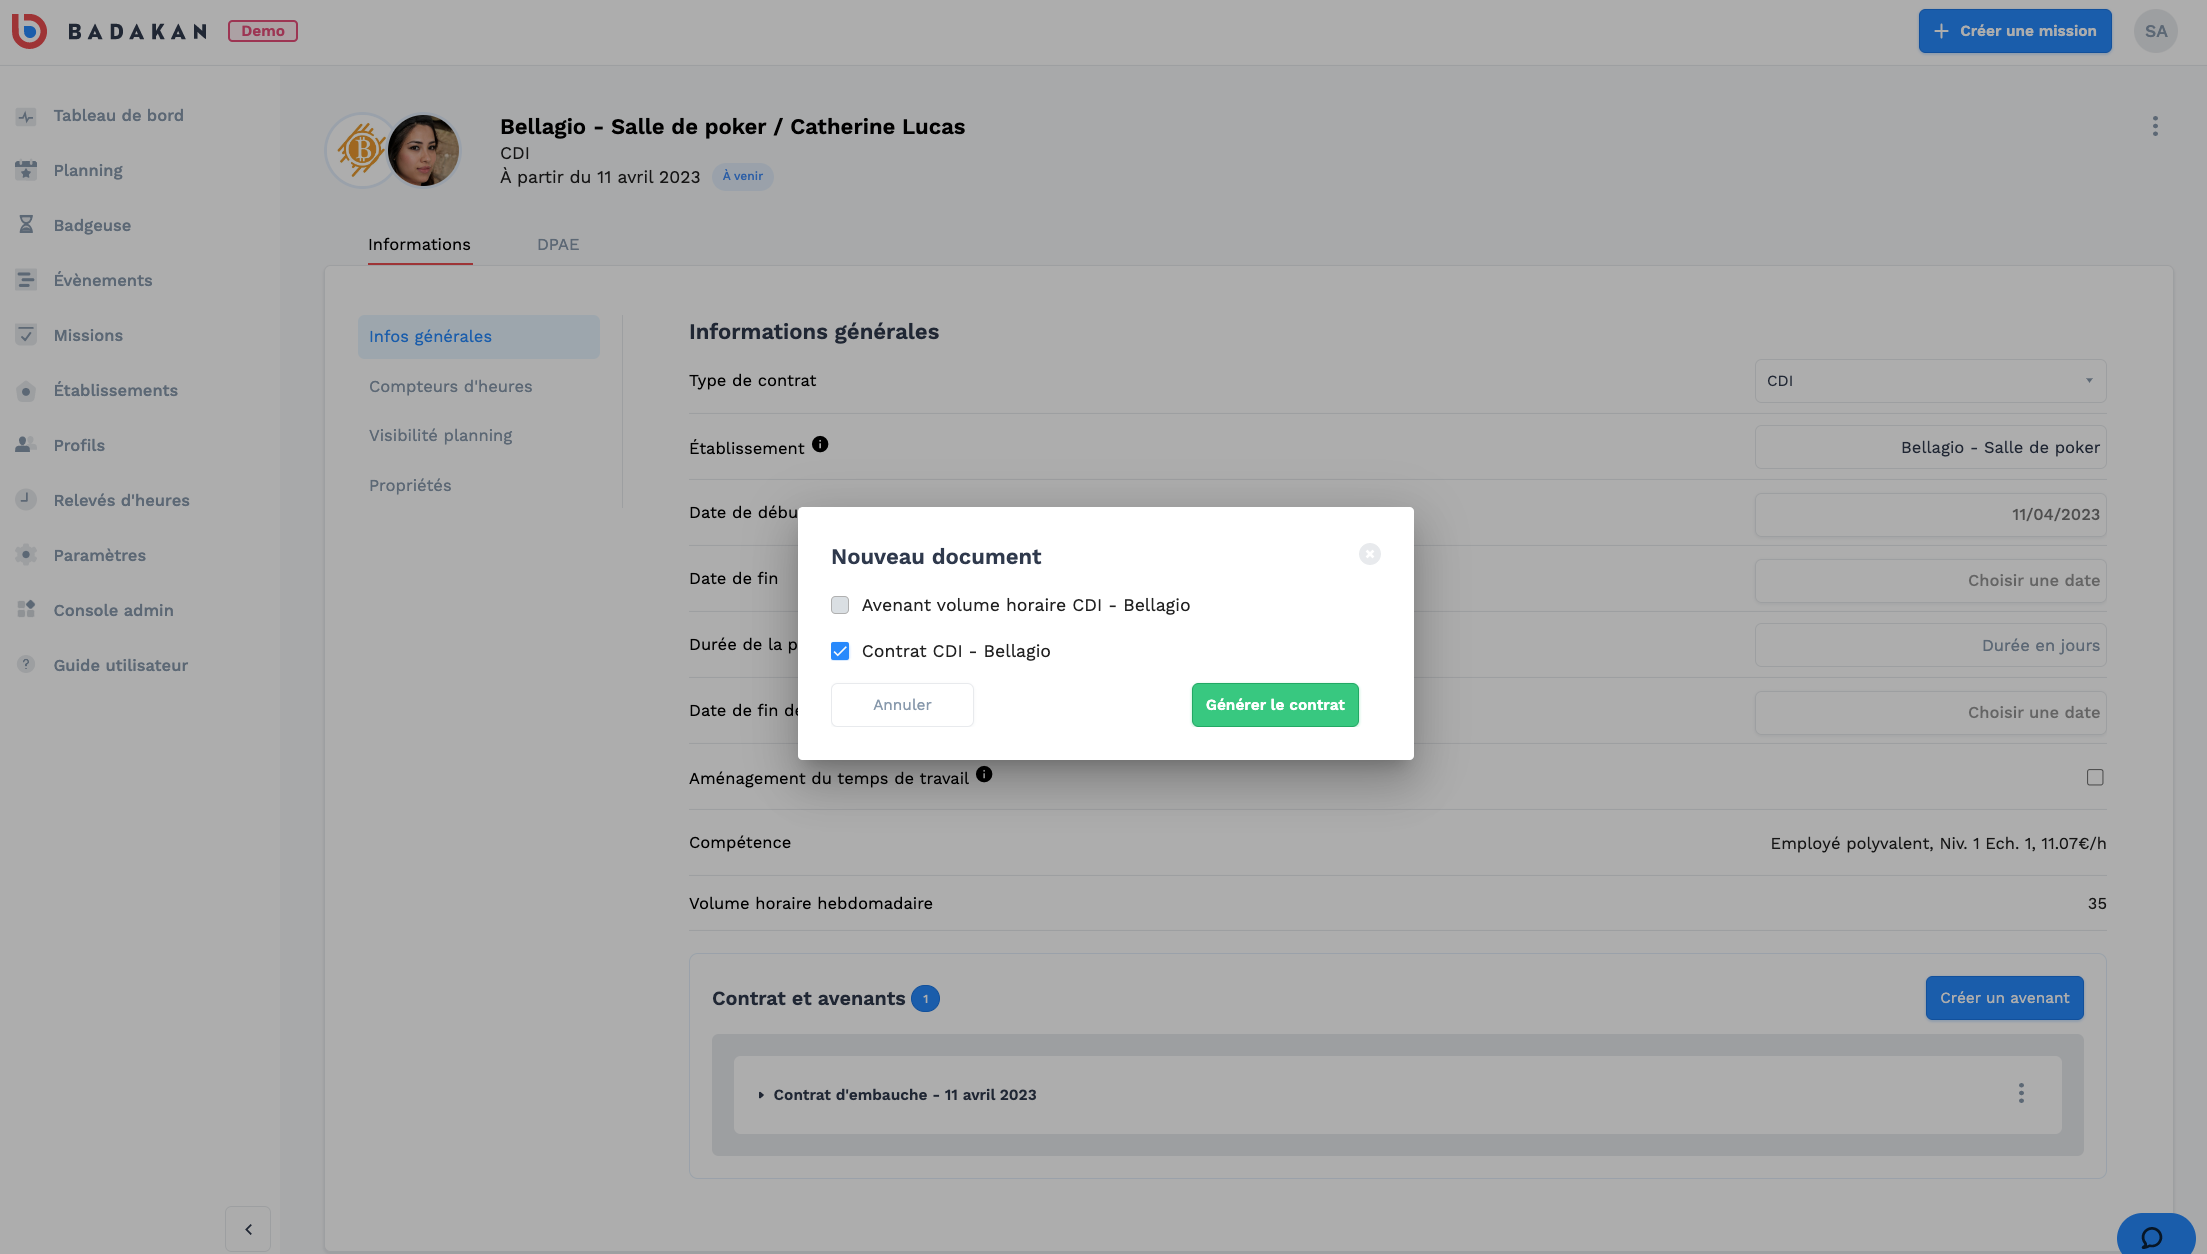Open Missions sidebar link
This screenshot has width=2207, height=1254.
tap(88, 336)
